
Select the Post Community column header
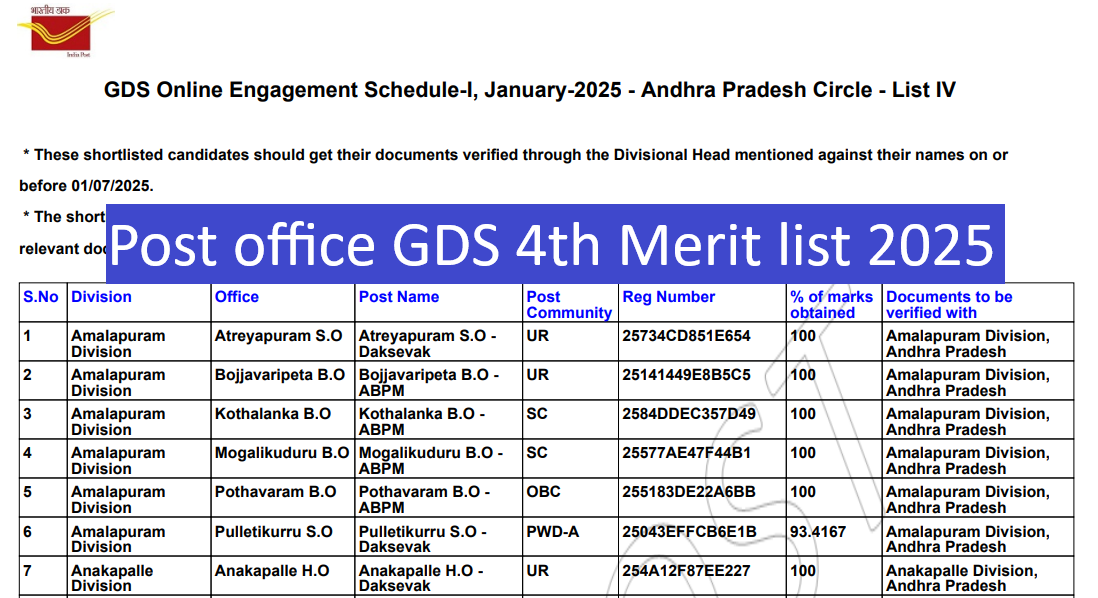[x=568, y=305]
